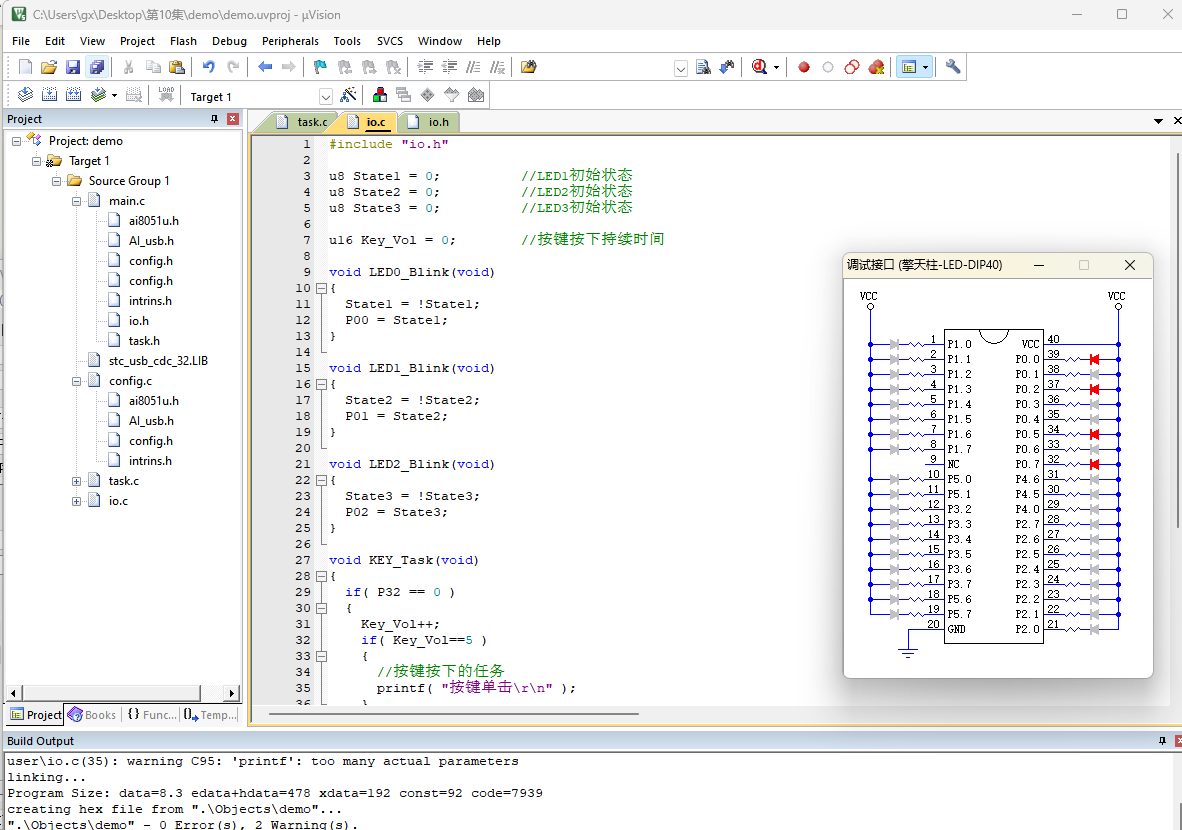Kill all breakpoints icon
Screen dimensions: 1182x830
[x=876, y=67]
